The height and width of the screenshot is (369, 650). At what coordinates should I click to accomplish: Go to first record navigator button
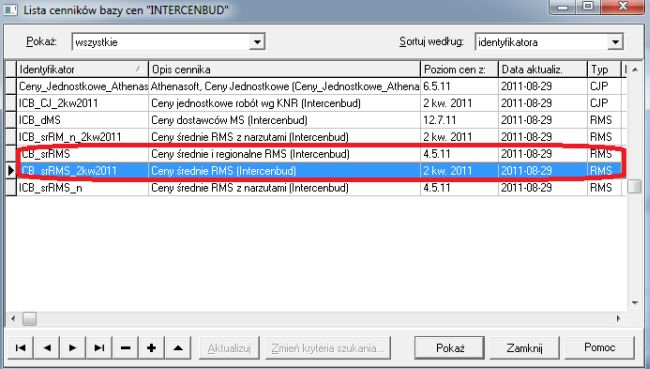[x=20, y=347]
